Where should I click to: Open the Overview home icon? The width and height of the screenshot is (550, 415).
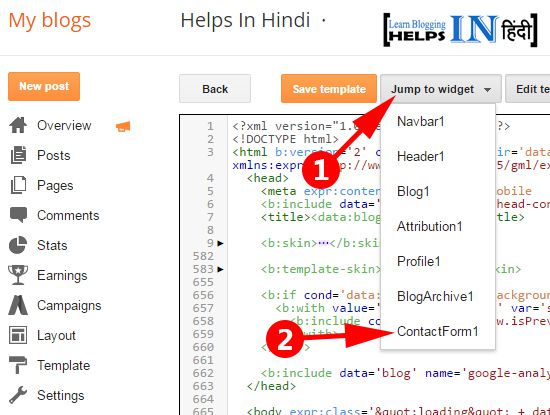18,125
